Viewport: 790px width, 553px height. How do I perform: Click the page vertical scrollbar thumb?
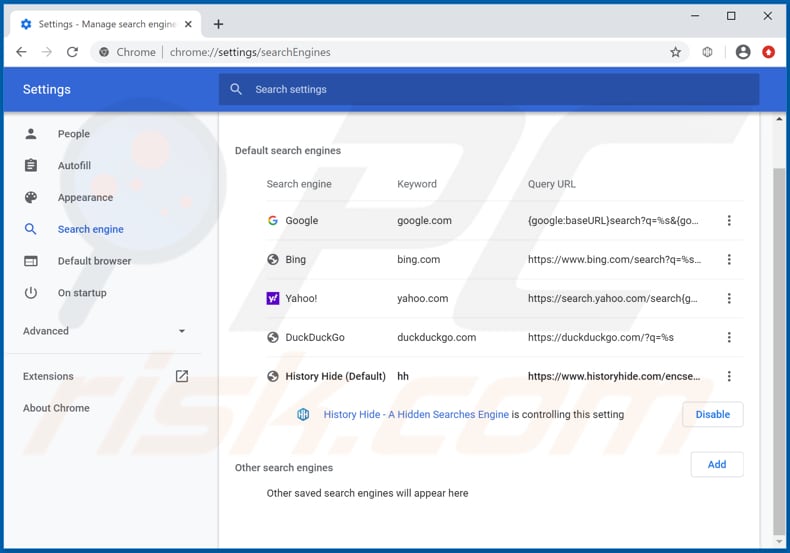(779, 352)
